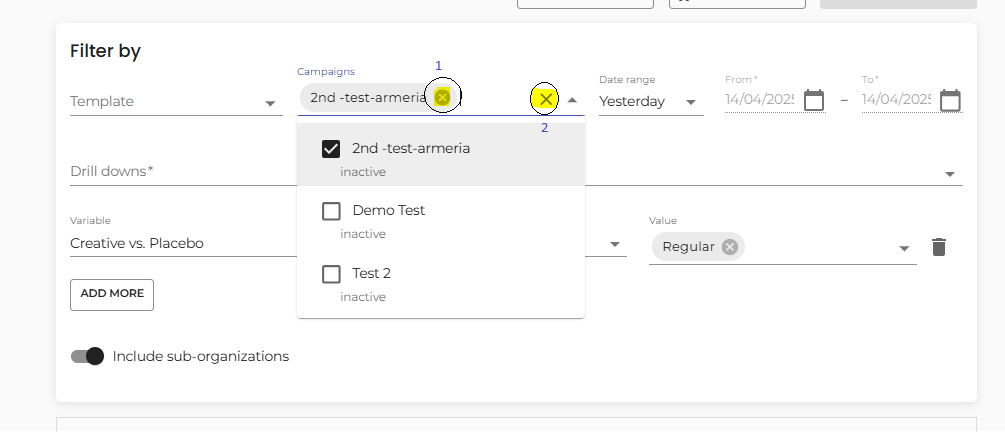Image resolution: width=1005 pixels, height=437 pixels.
Task: Expand the Template dropdown
Action: coord(270,103)
